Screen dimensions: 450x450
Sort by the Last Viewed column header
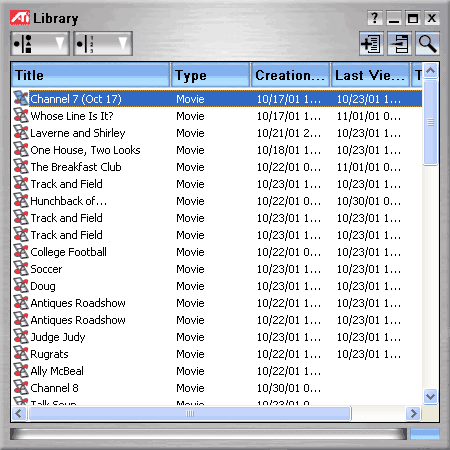370,75
